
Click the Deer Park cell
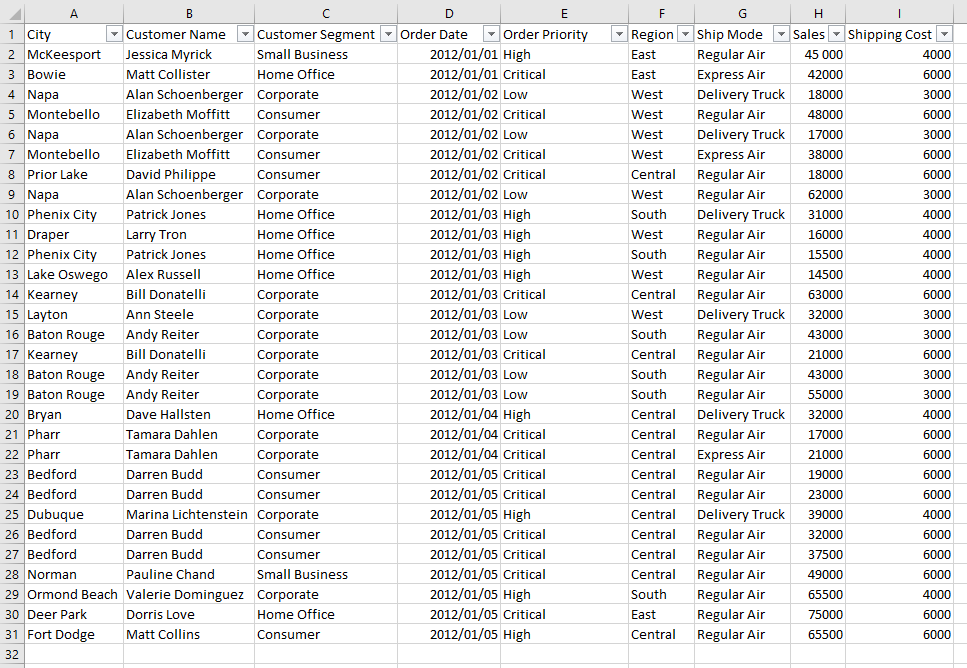click(x=74, y=614)
